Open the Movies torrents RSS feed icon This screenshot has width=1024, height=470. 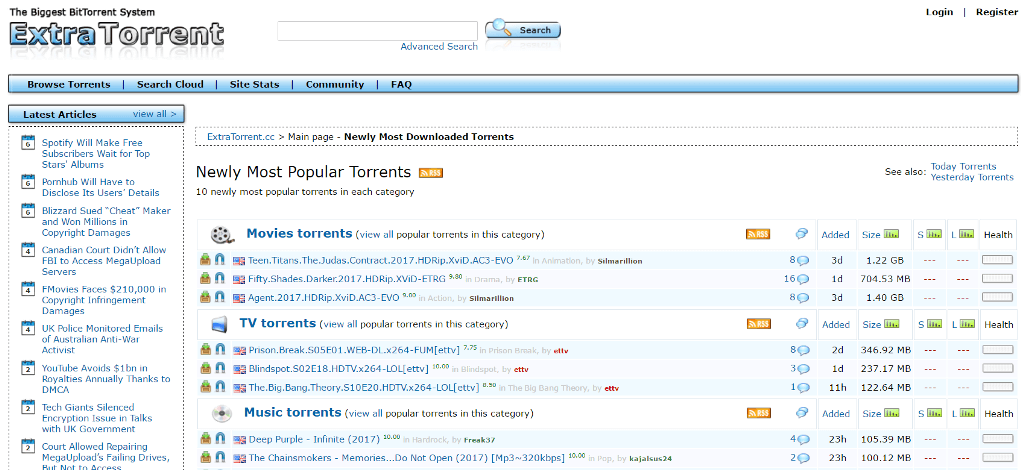758,234
